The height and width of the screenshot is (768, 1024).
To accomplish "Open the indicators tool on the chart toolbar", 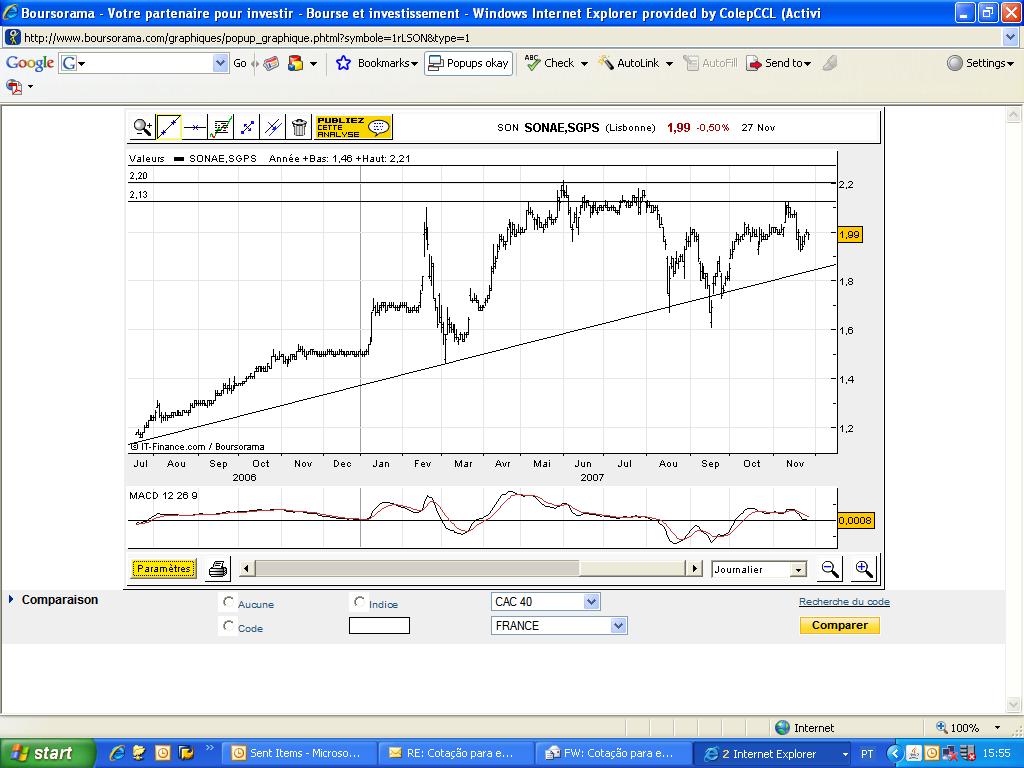I will (x=220, y=126).
